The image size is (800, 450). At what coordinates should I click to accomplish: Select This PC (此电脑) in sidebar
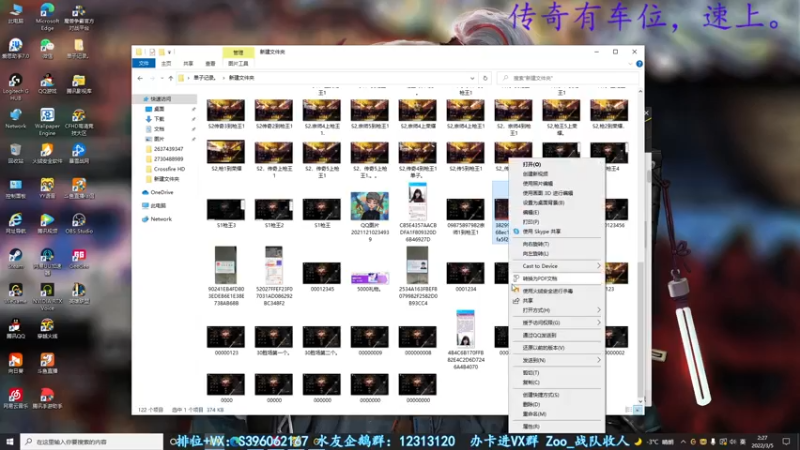[x=158, y=206]
